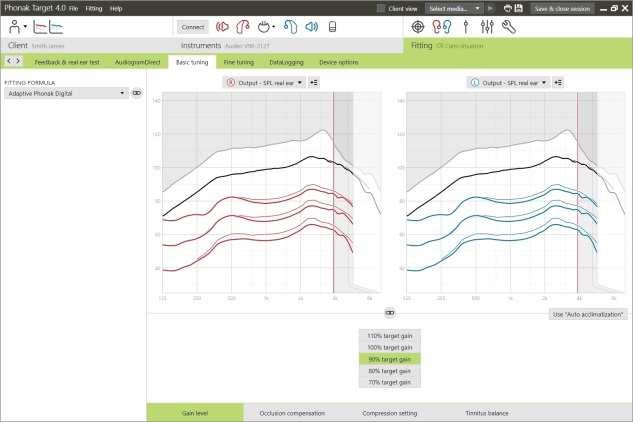Open right graph curve options icon
Image resolution: width=633 pixels, height=422 pixels.
tap(313, 83)
